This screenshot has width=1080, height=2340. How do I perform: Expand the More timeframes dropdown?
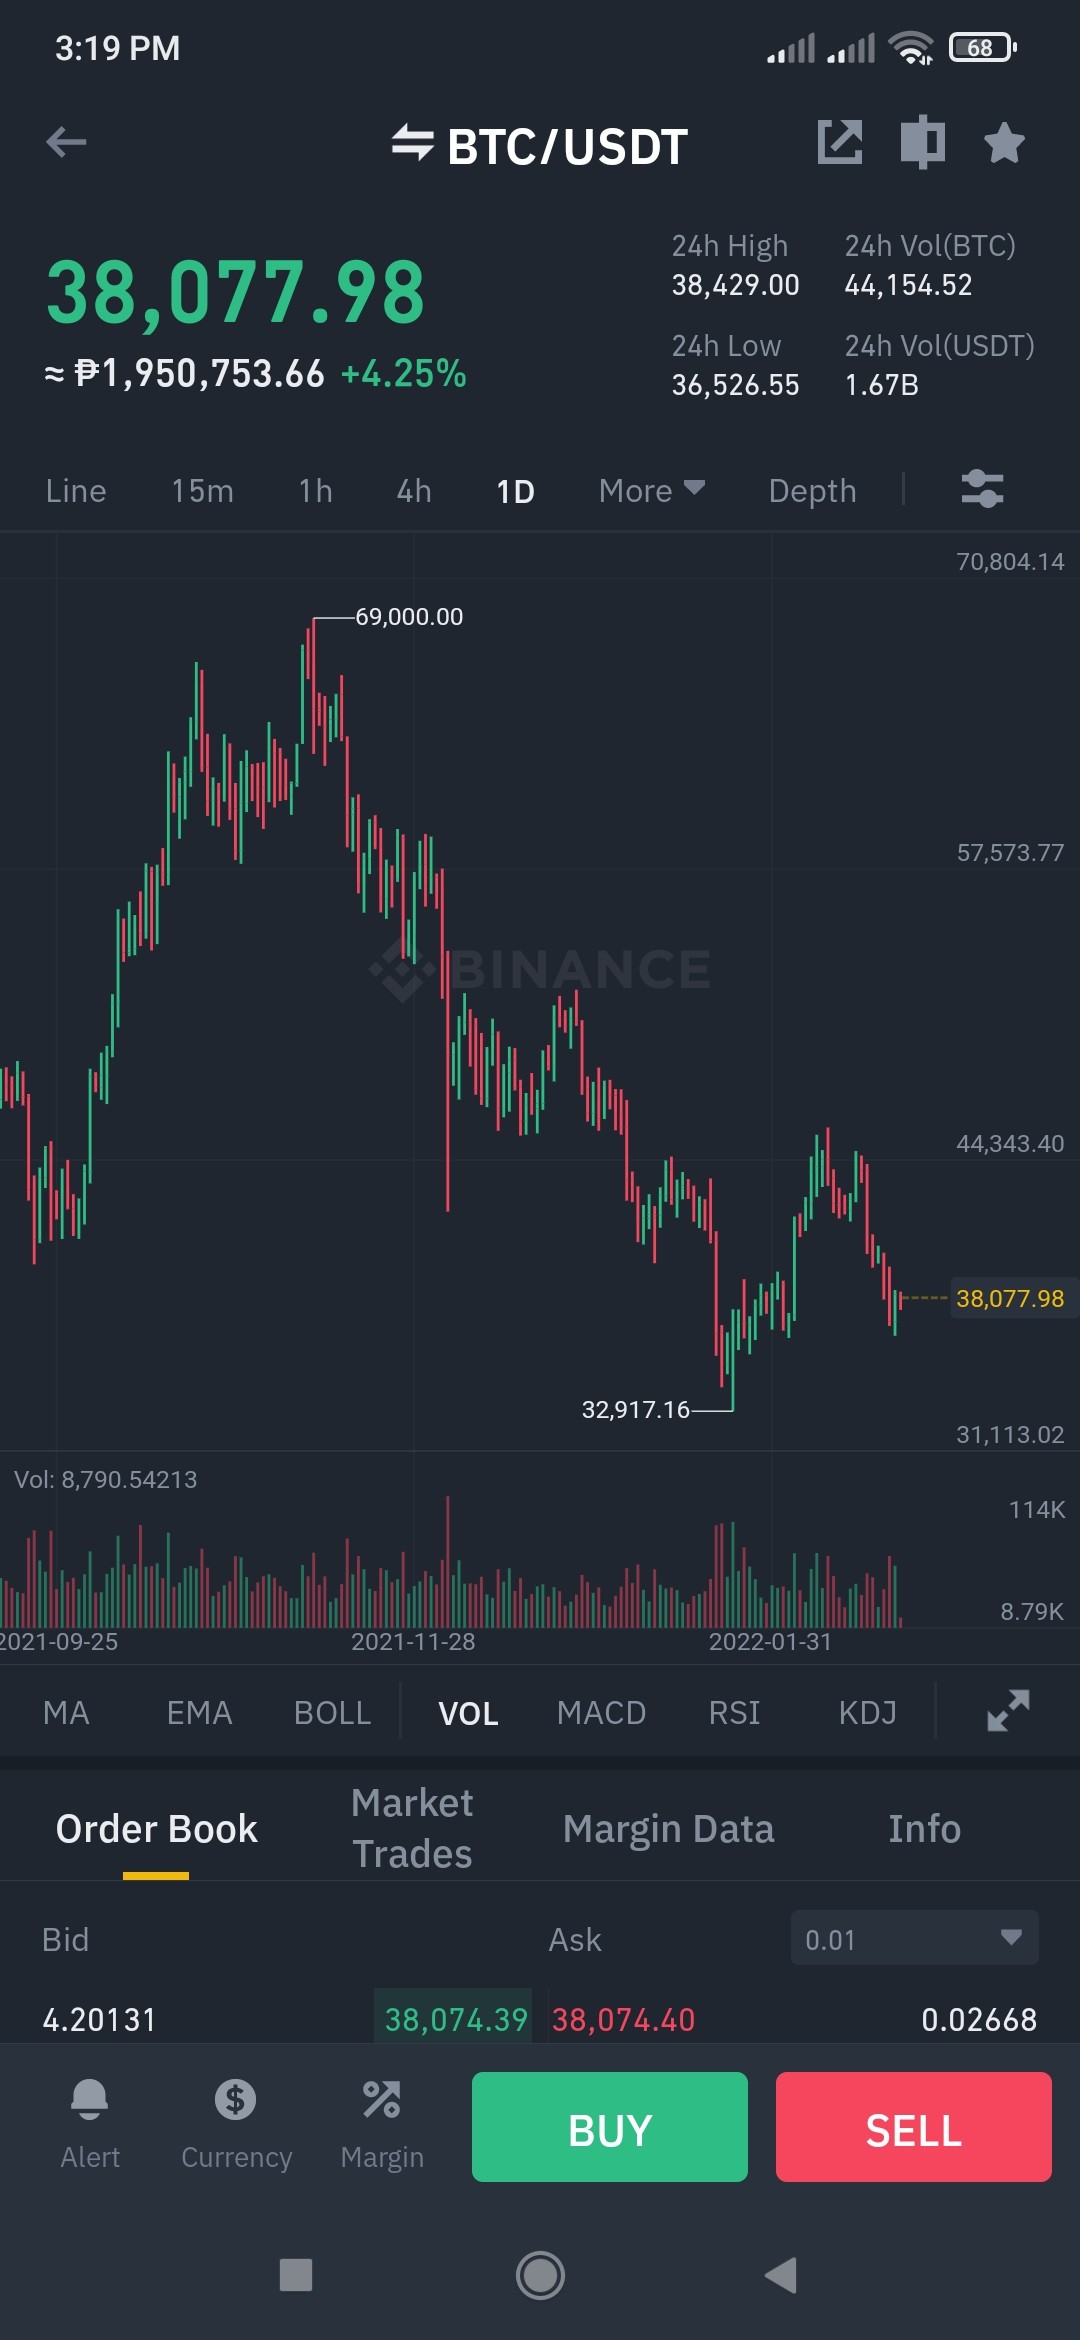pos(652,491)
